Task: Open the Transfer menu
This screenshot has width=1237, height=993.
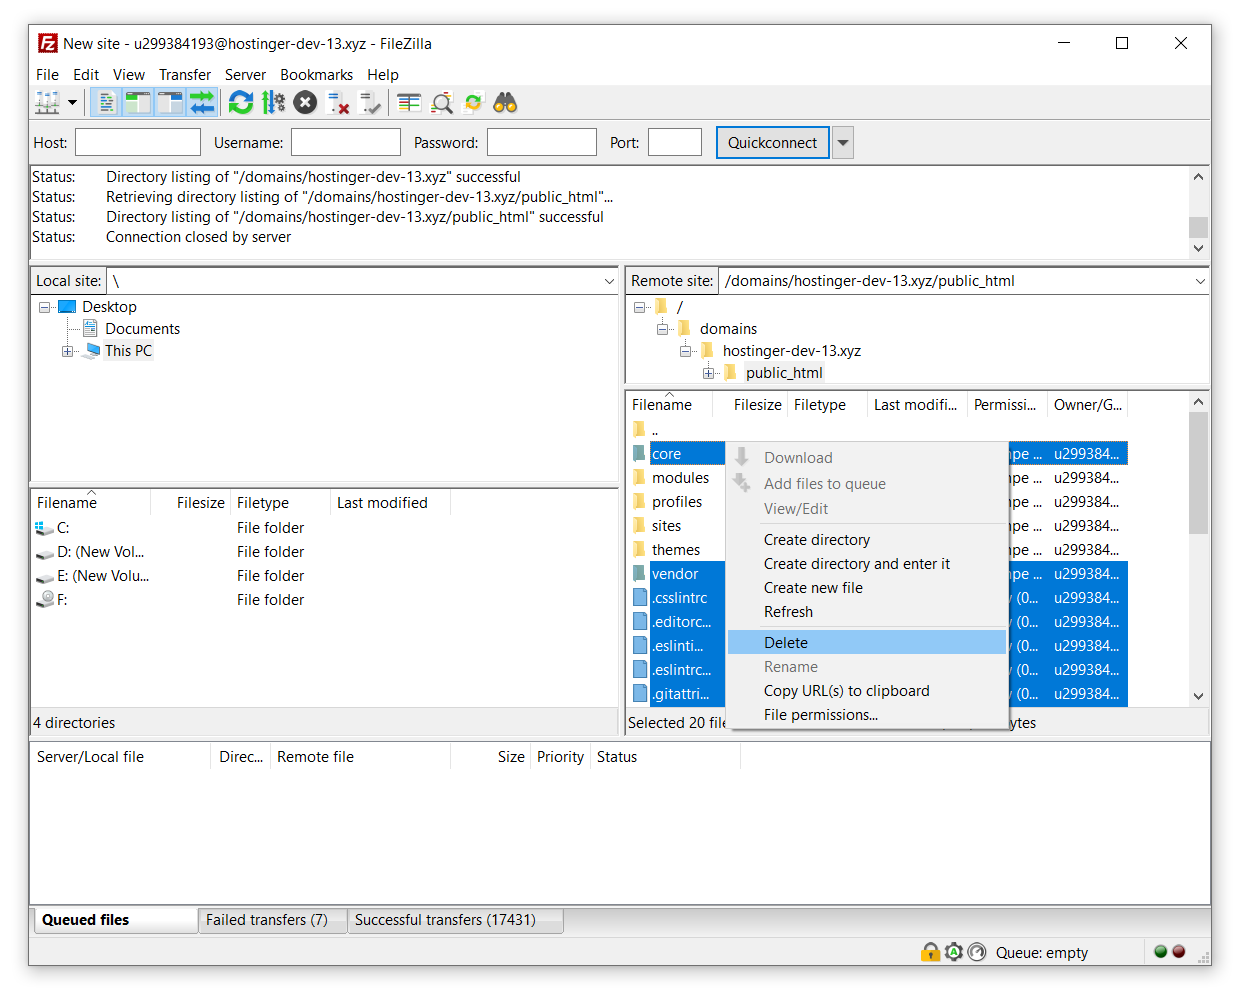Action: (185, 75)
